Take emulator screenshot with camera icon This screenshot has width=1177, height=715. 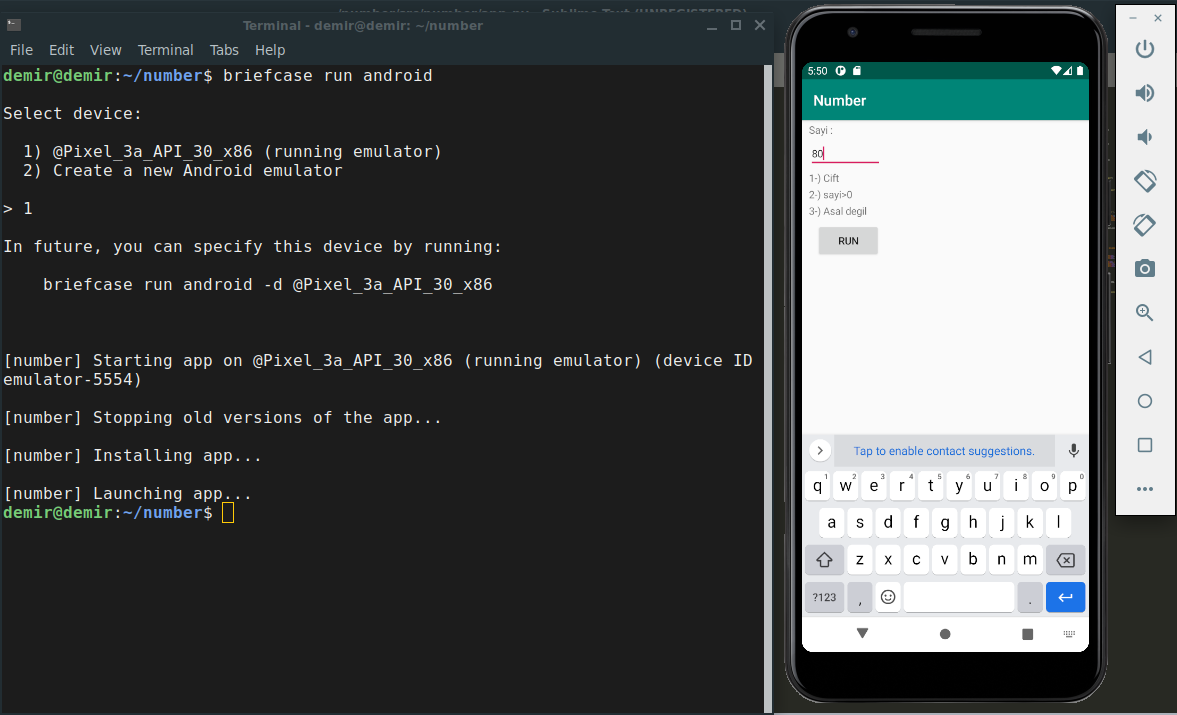coord(1145,269)
